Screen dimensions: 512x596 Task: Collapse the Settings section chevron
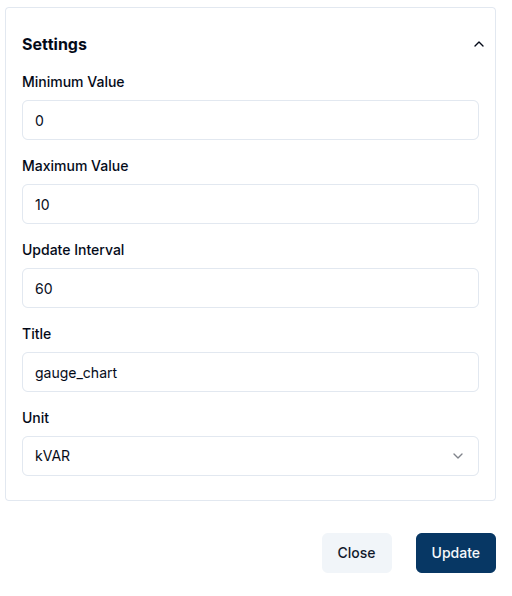(479, 44)
